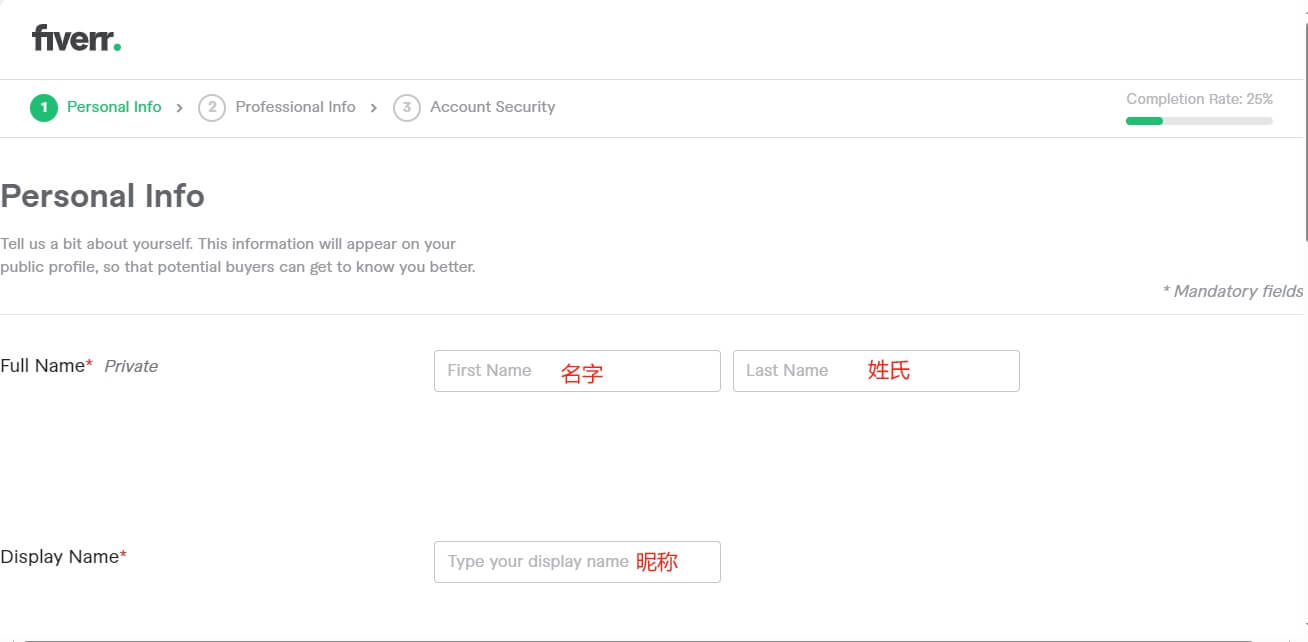Click the page's vertical scrollbar
The width and height of the screenshot is (1308, 642).
[1303, 120]
